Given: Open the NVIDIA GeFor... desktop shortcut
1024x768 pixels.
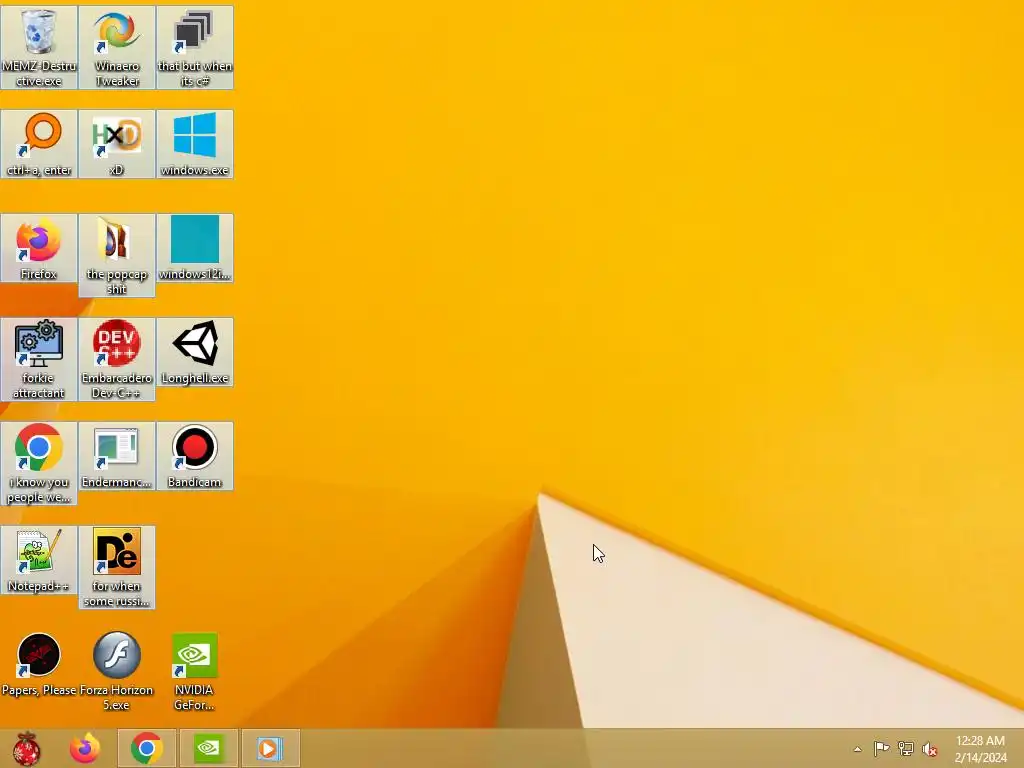Looking at the screenshot, I should (x=195, y=671).
